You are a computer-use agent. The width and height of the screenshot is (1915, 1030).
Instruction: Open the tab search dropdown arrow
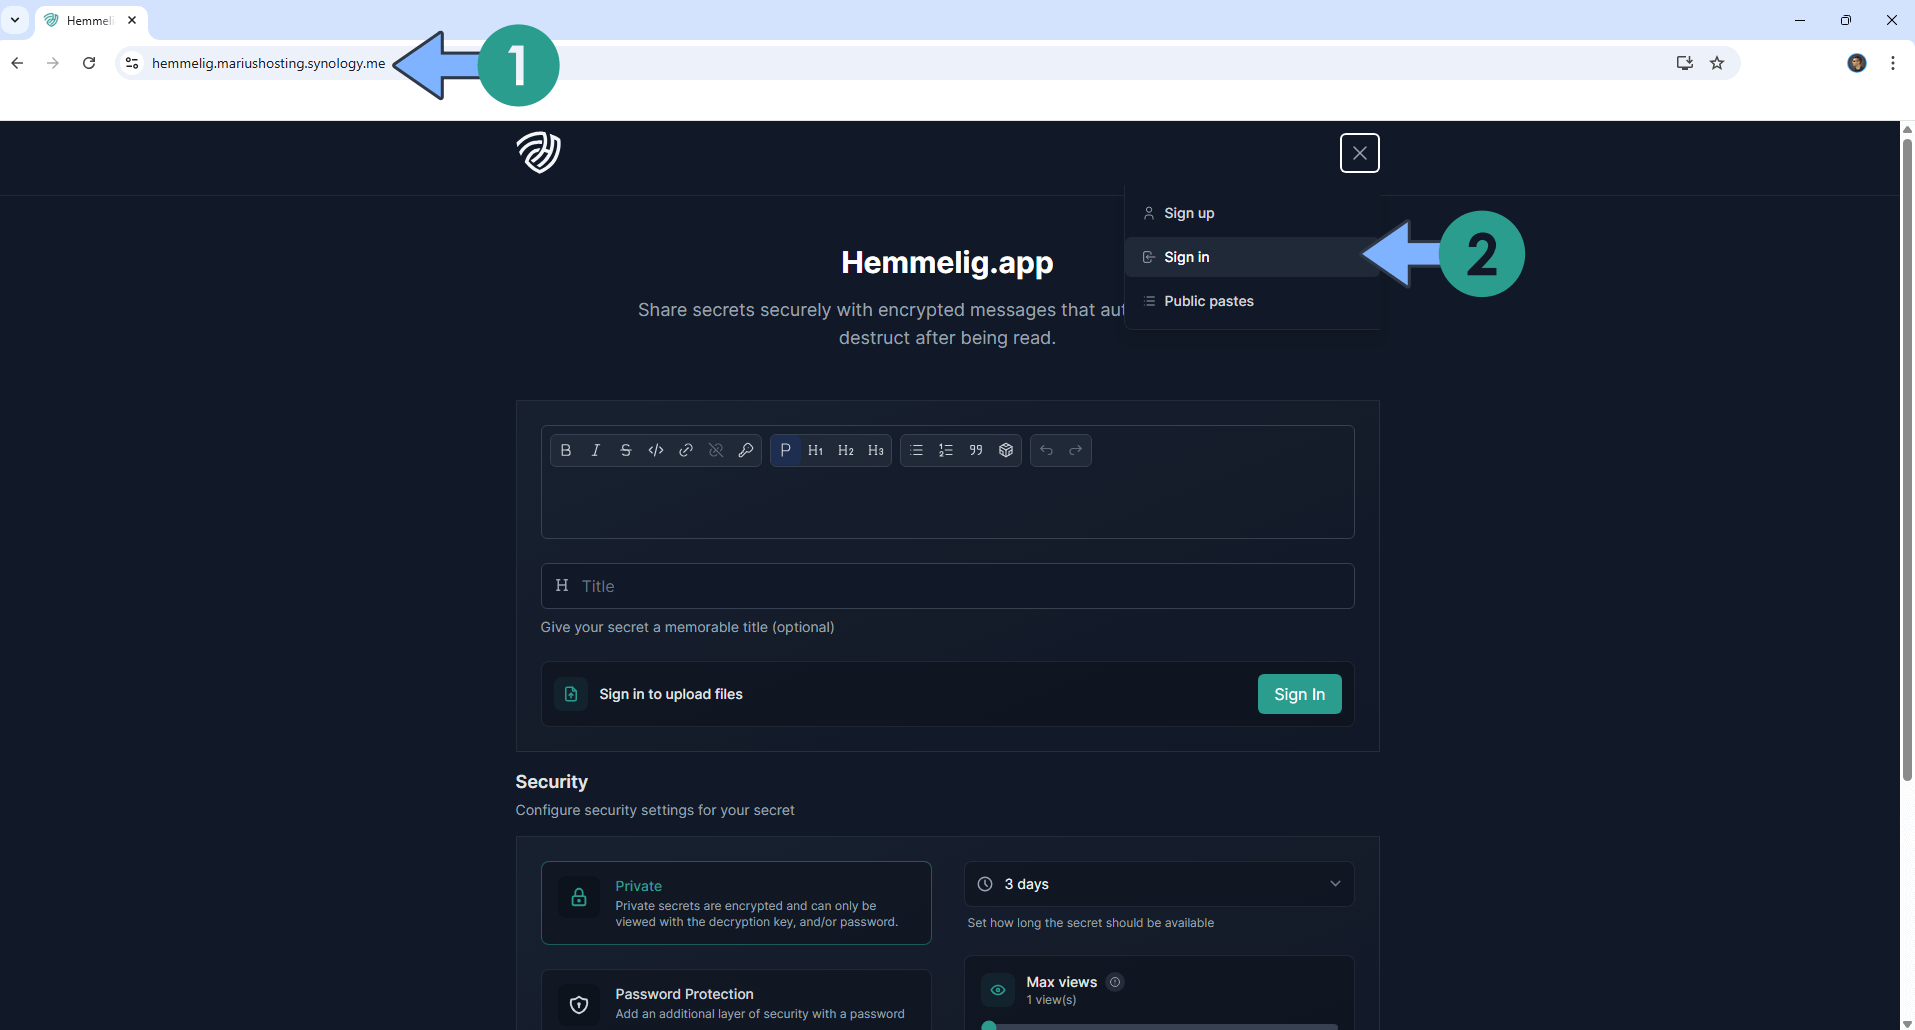pyautogui.click(x=15, y=20)
